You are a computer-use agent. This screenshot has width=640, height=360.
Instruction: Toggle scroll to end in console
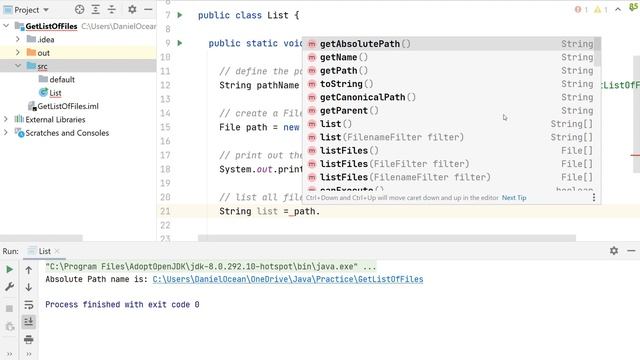tap(29, 322)
